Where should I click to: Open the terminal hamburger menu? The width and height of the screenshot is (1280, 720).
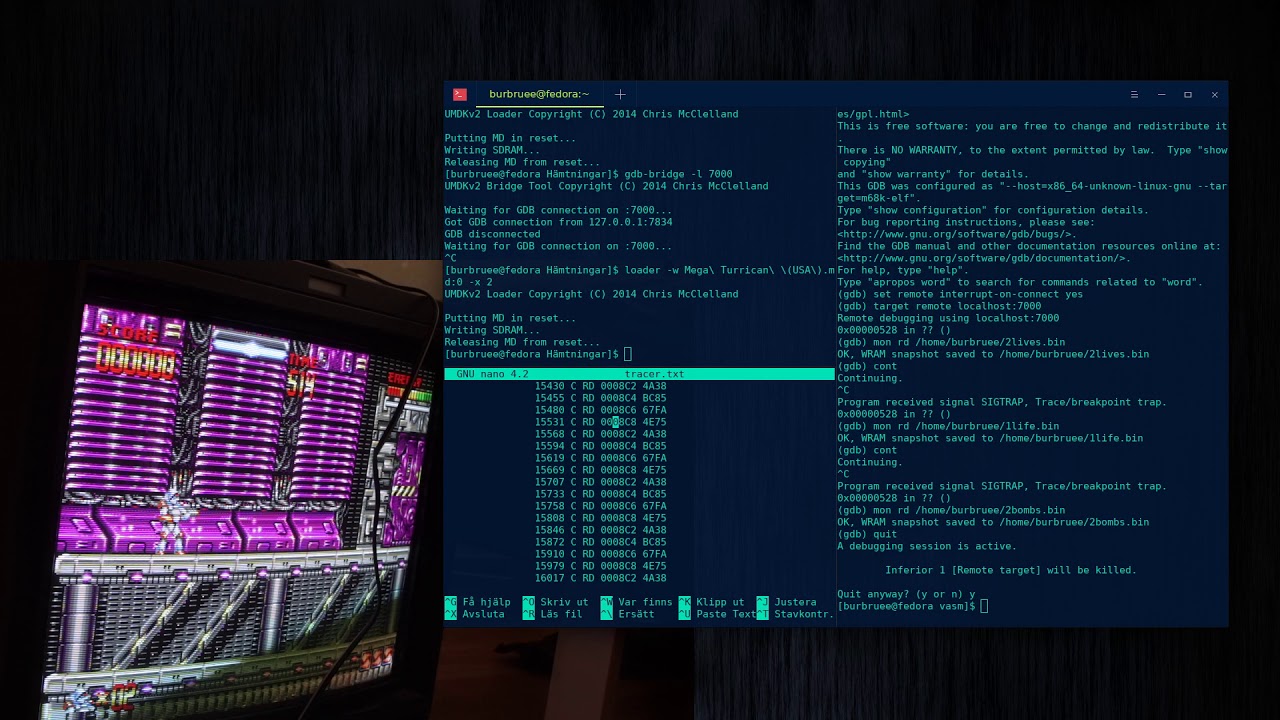[1134, 94]
